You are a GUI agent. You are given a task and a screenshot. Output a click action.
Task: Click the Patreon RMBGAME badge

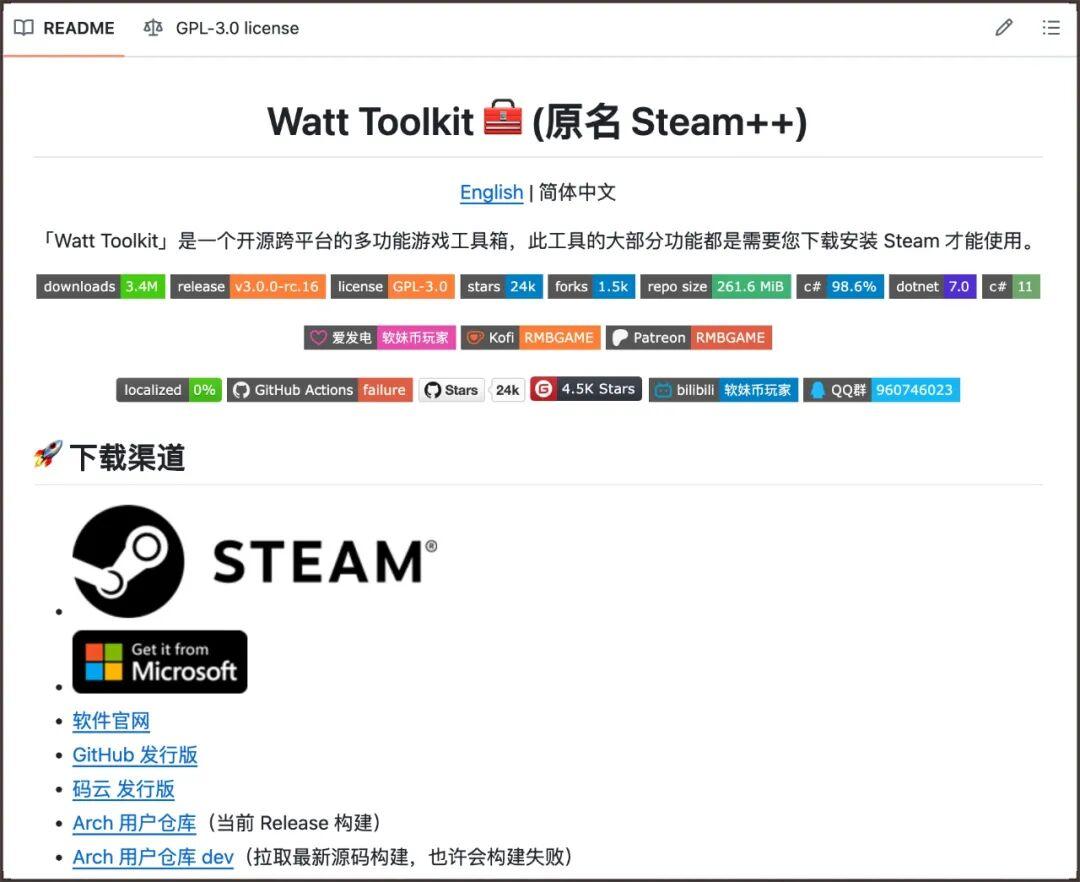point(689,338)
